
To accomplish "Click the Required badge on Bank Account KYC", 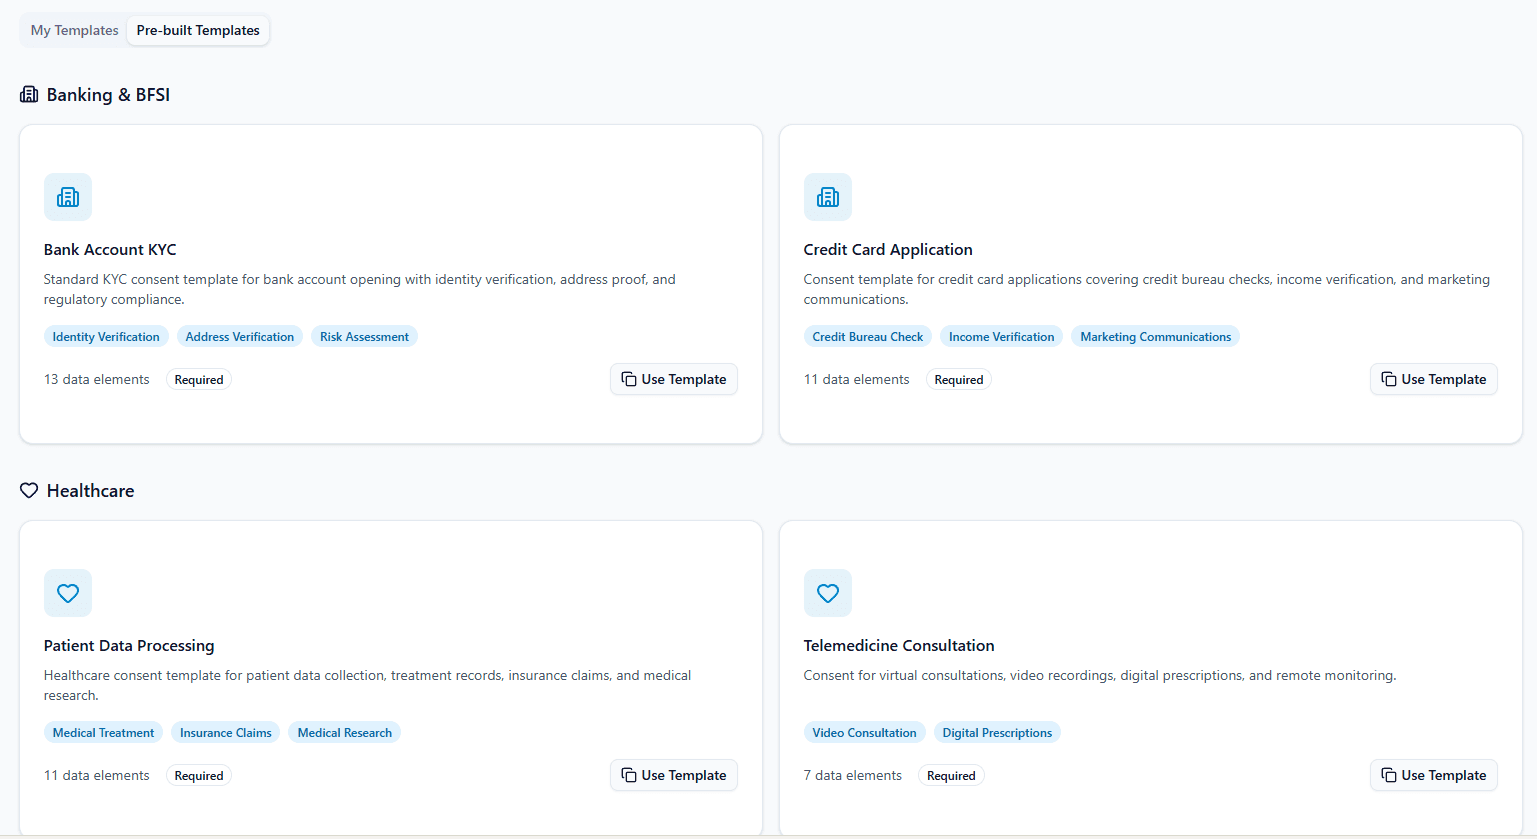I will coord(198,379).
